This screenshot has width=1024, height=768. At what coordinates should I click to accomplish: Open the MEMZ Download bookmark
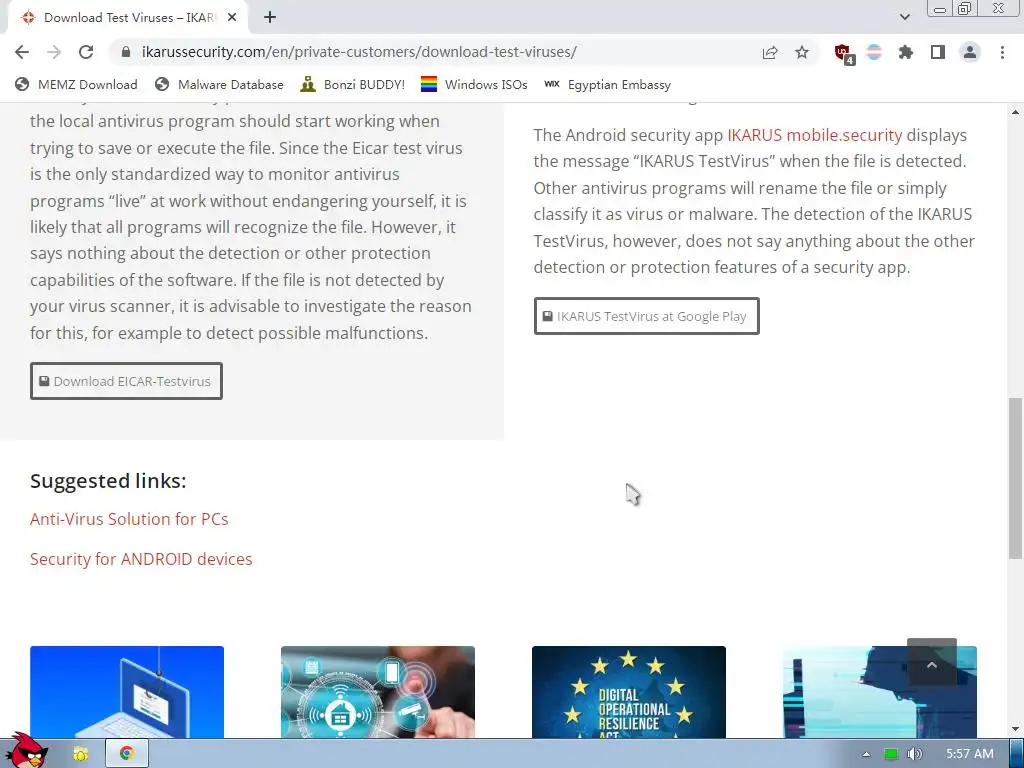76,84
